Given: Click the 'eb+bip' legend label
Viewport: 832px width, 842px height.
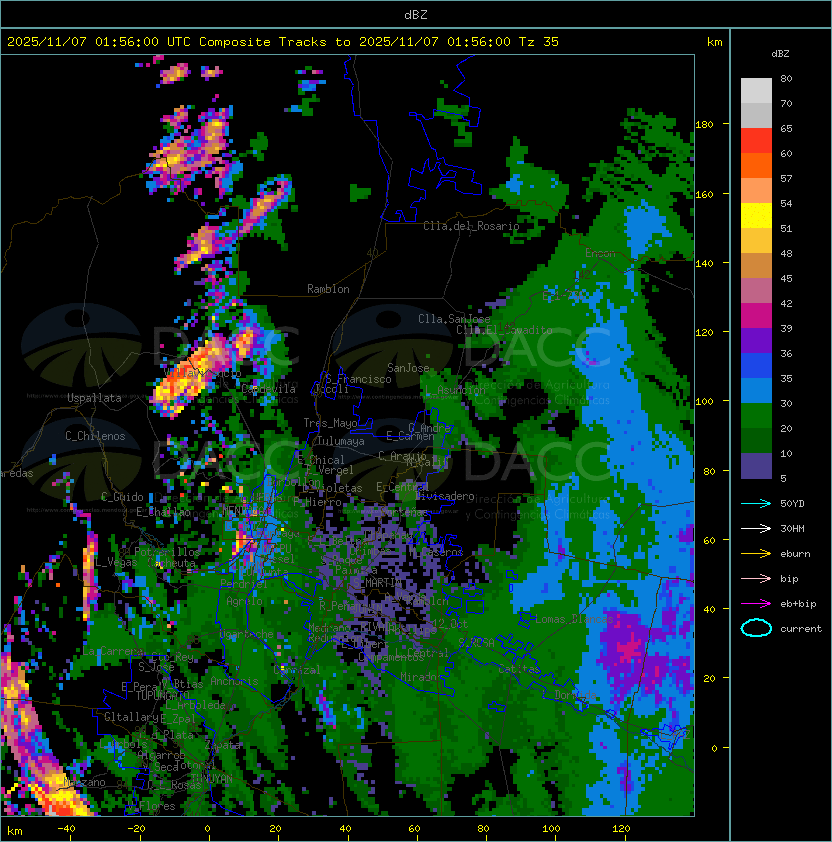Looking at the screenshot, I should point(798,604).
